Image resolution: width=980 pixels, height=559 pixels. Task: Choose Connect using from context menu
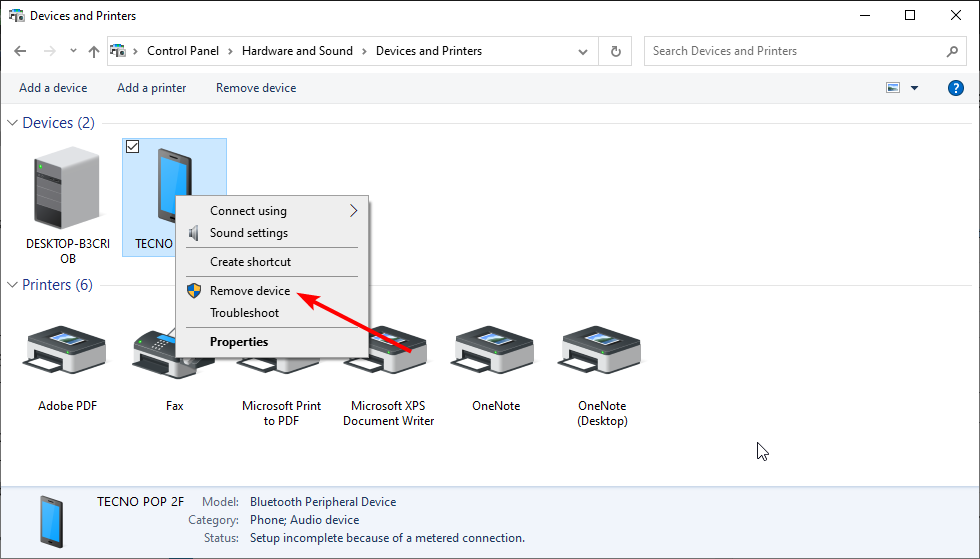[x=272, y=211]
